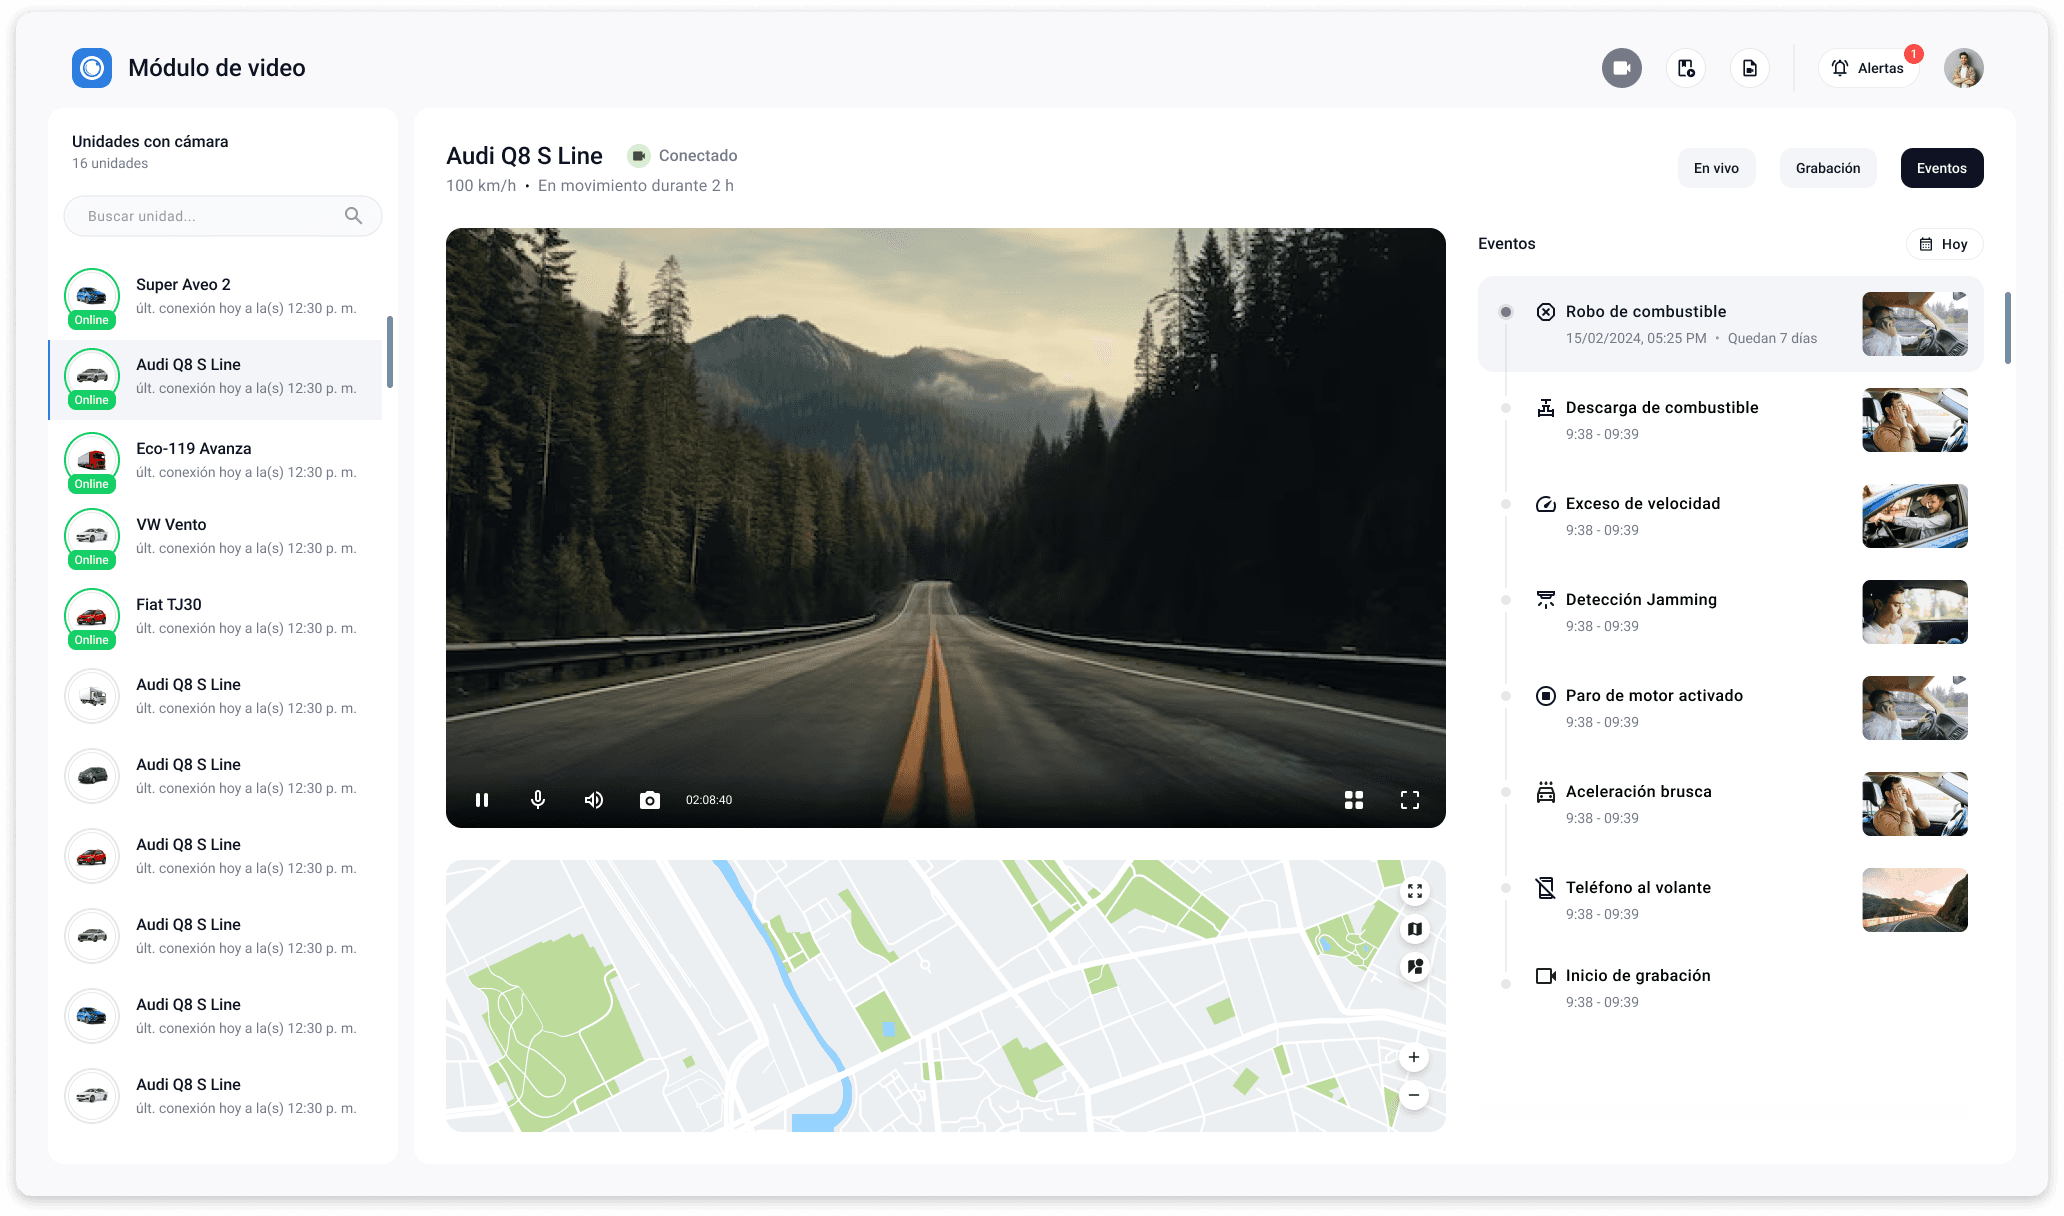Switch to the Grabación tab
The height and width of the screenshot is (1216, 2064).
(1828, 168)
